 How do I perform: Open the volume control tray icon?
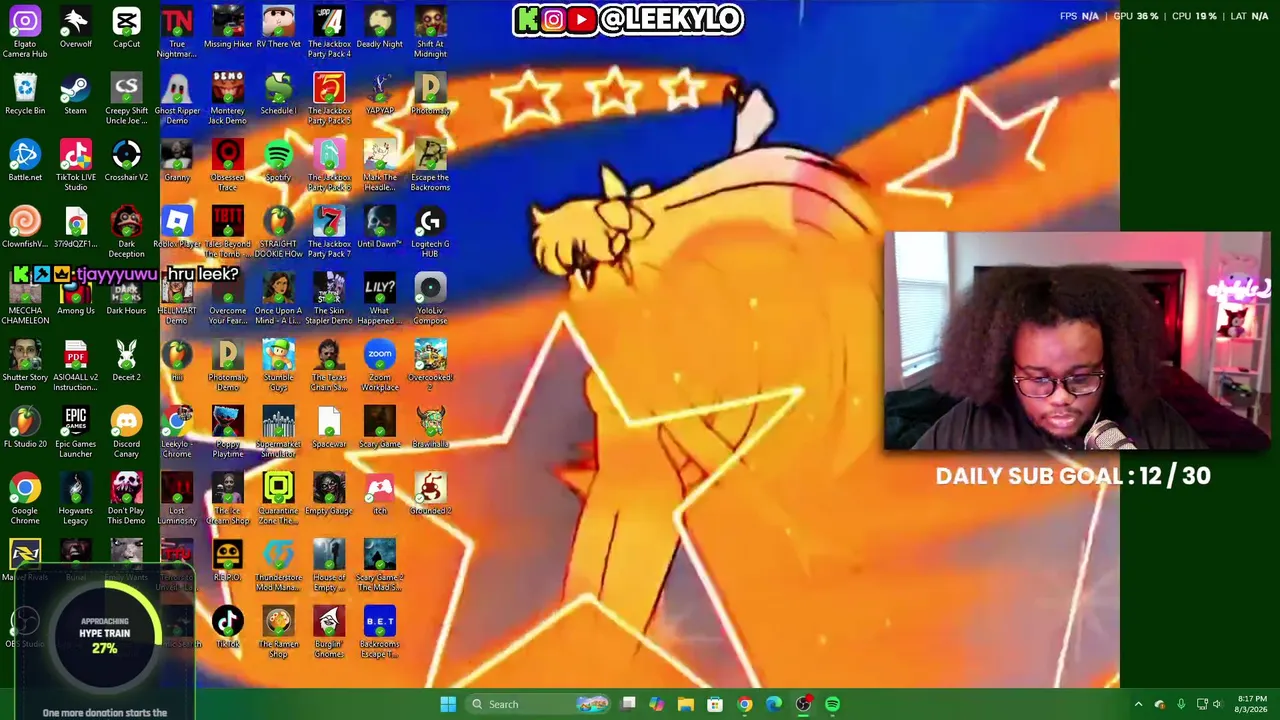1219,704
